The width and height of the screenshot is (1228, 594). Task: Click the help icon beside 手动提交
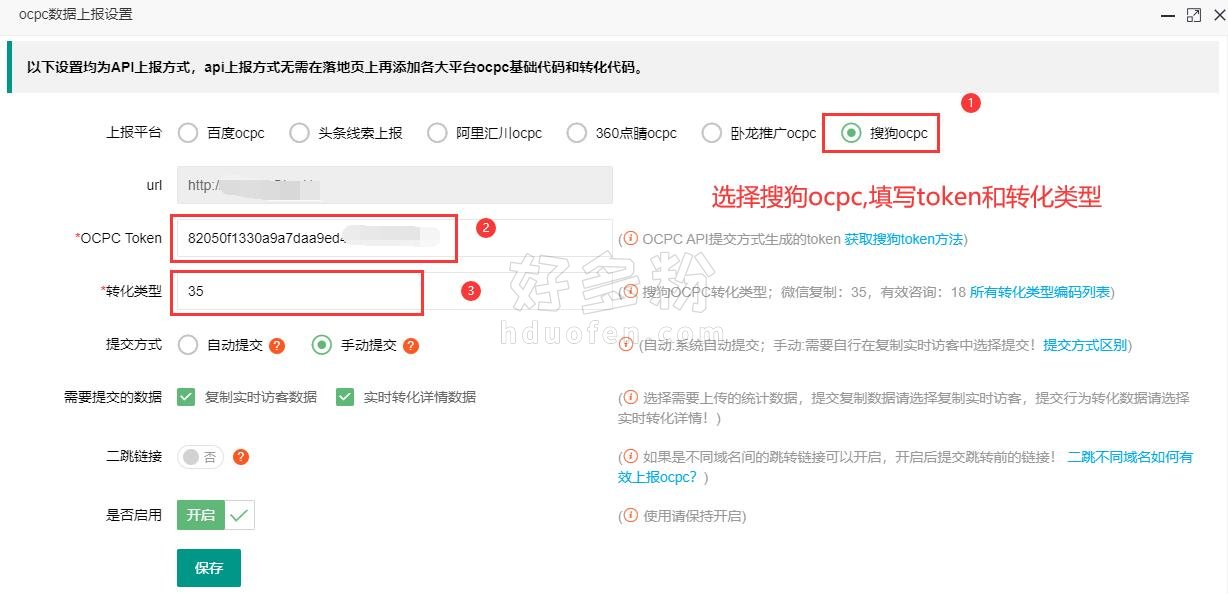(411, 346)
